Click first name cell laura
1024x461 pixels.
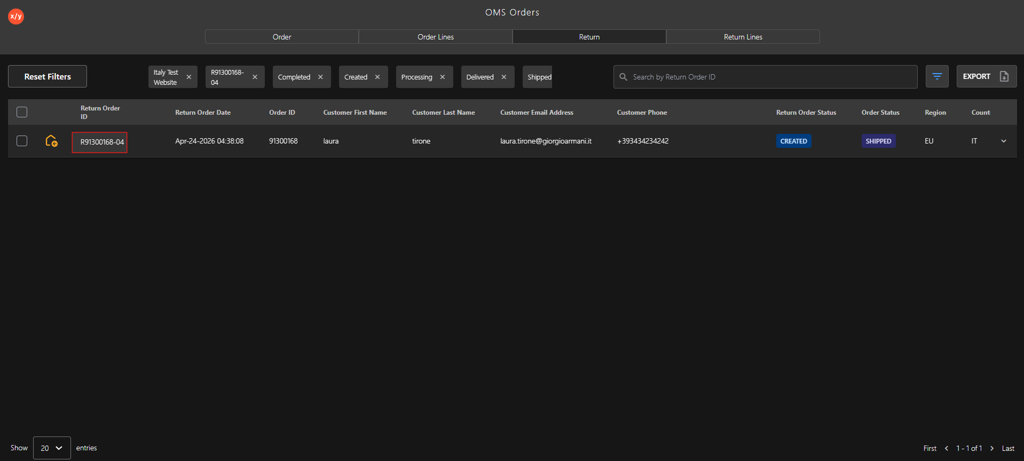331,141
